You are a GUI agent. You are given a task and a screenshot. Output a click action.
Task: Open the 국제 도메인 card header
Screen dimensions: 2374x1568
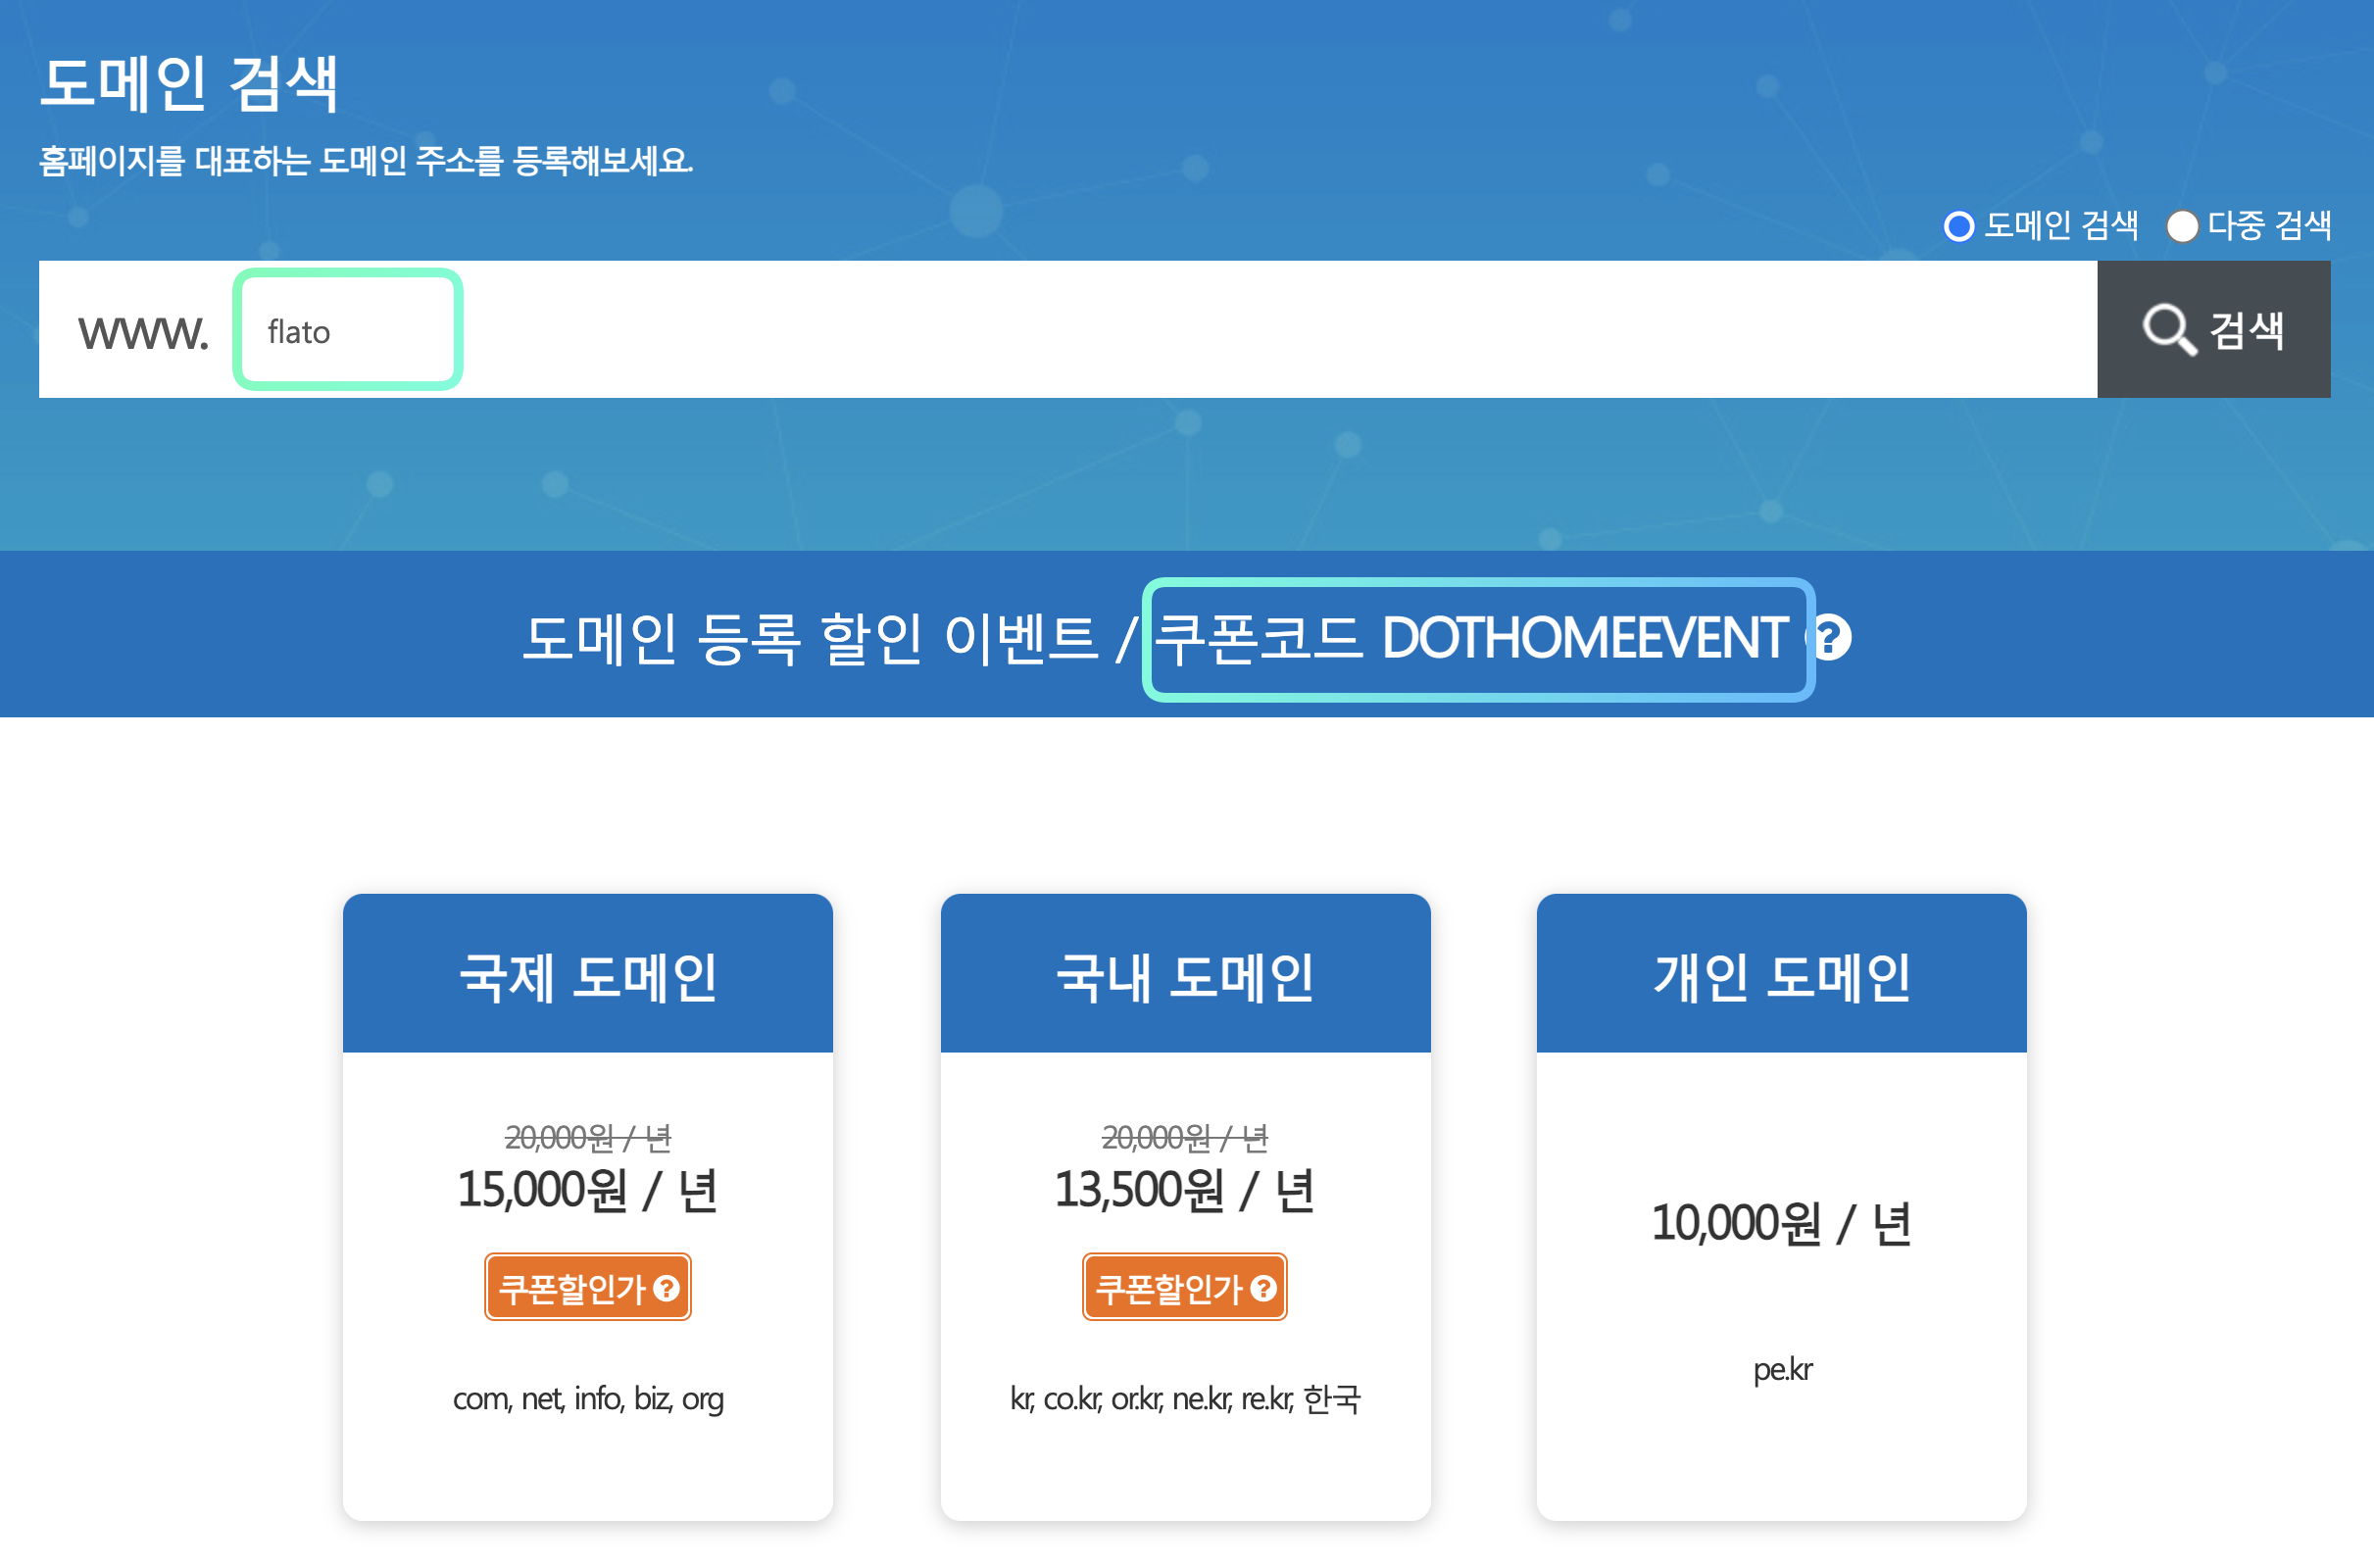pos(587,976)
